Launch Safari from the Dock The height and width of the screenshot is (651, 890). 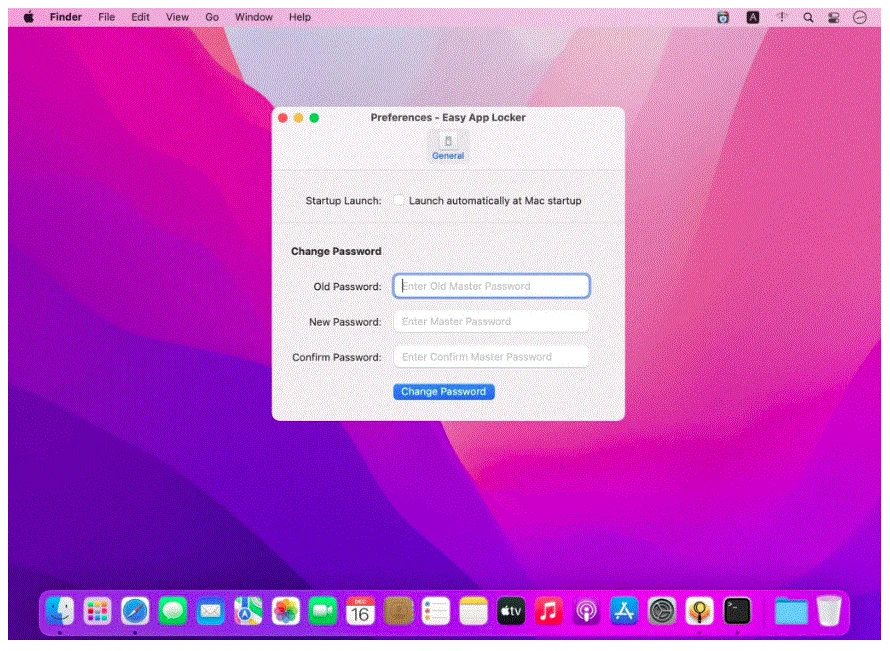(x=135, y=612)
